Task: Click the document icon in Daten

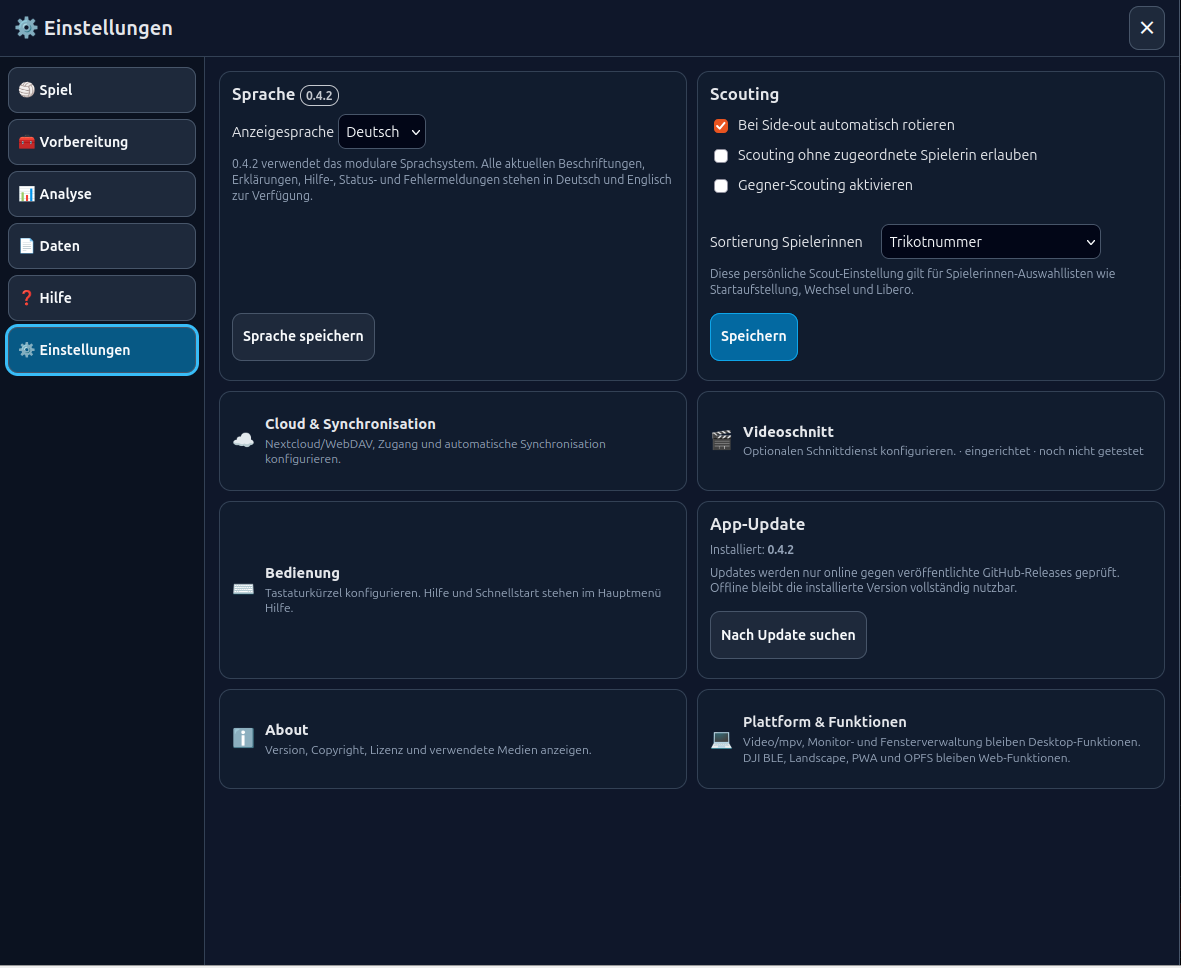Action: (26, 246)
